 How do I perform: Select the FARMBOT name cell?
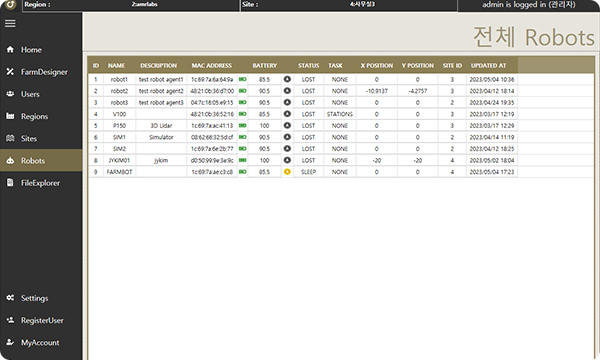119,172
